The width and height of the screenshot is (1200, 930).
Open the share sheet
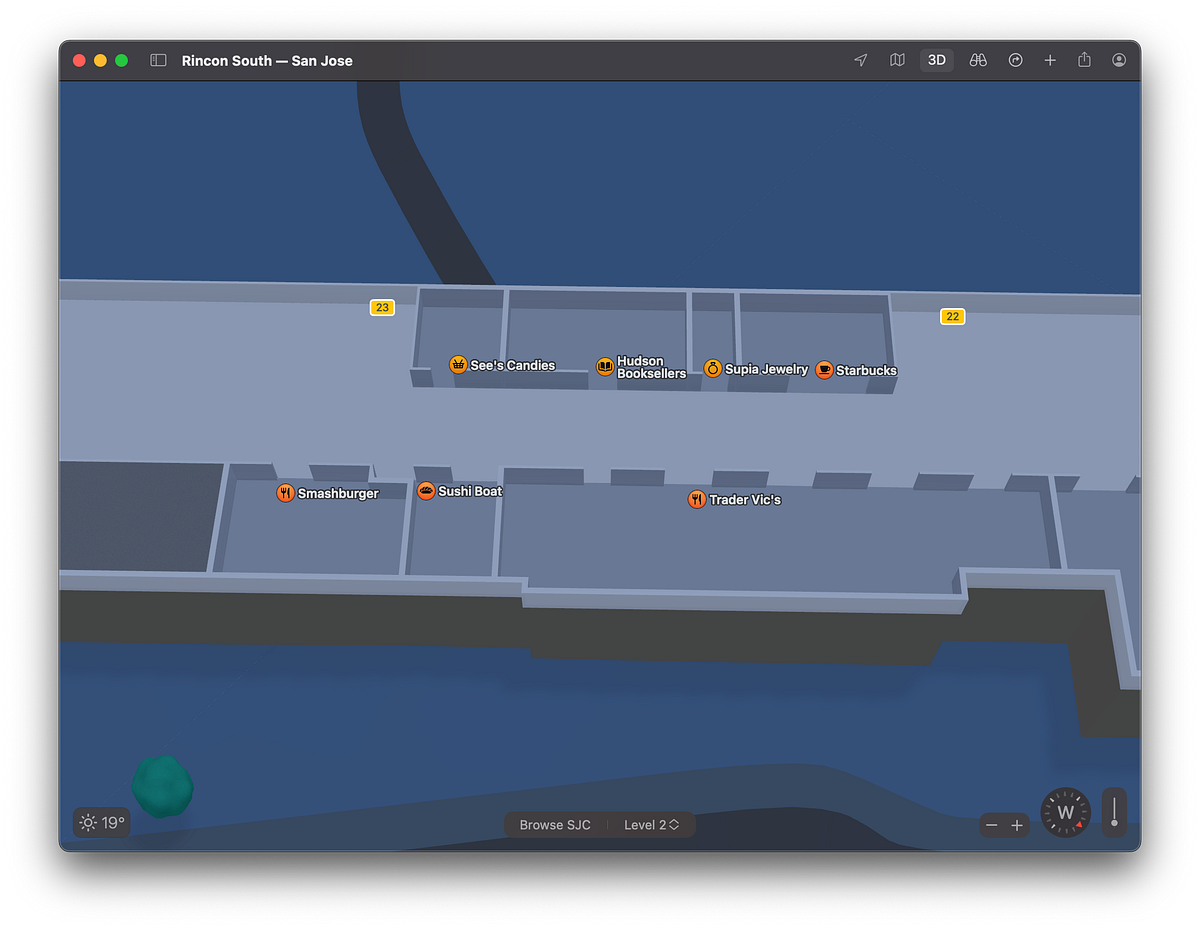(1084, 60)
